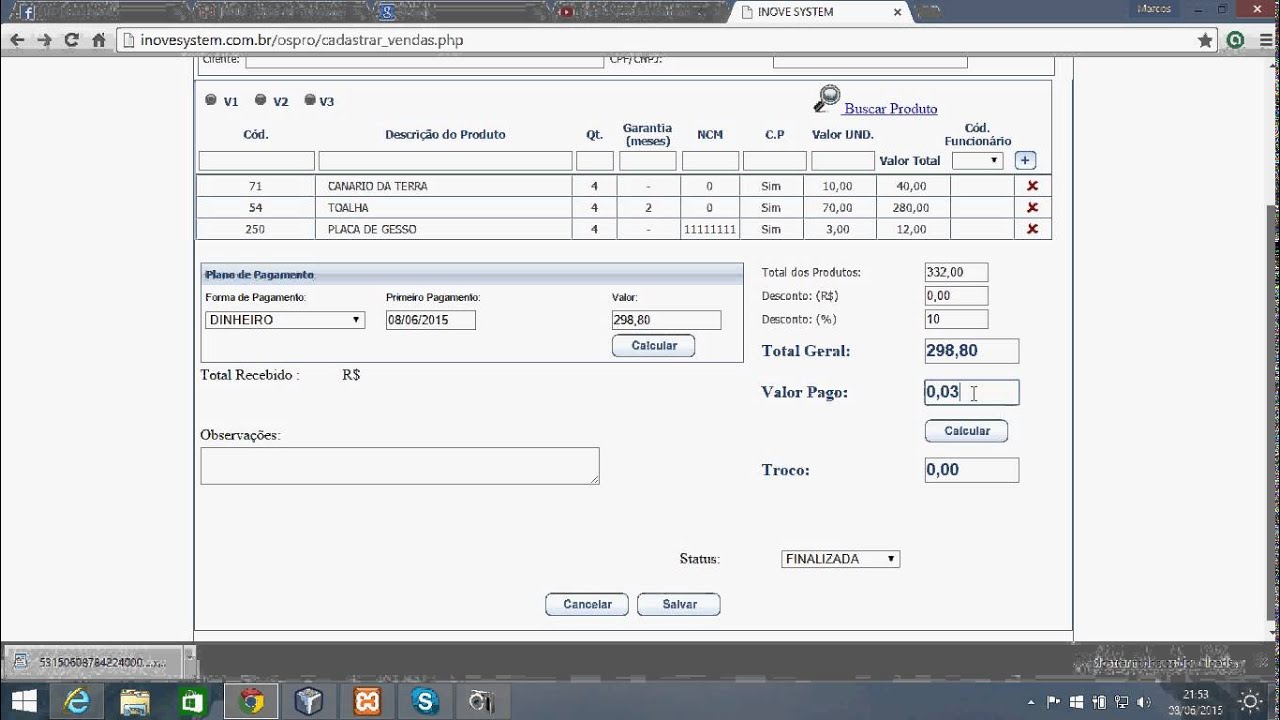Go back with the browser back arrow
Image resolution: width=1280 pixels, height=720 pixels.
coord(17,41)
